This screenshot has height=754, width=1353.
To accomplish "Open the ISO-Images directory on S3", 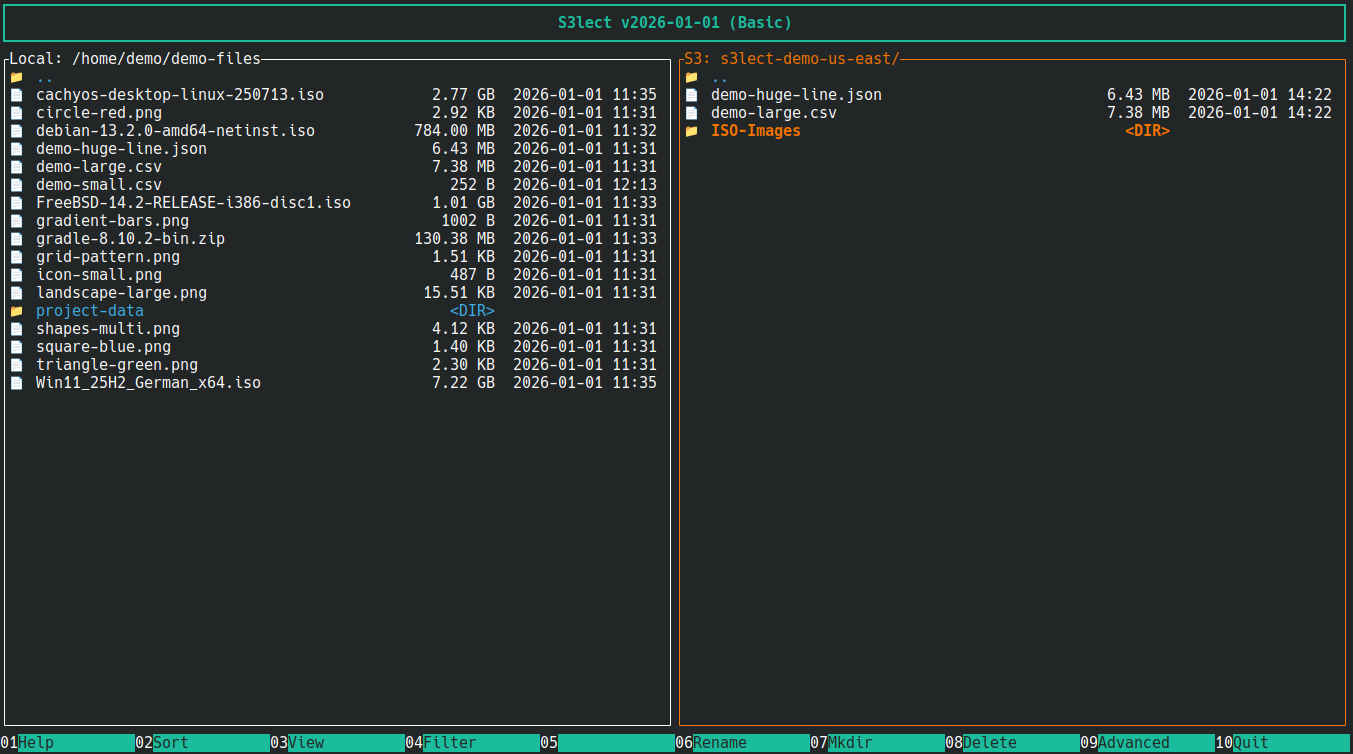I will pos(755,130).
